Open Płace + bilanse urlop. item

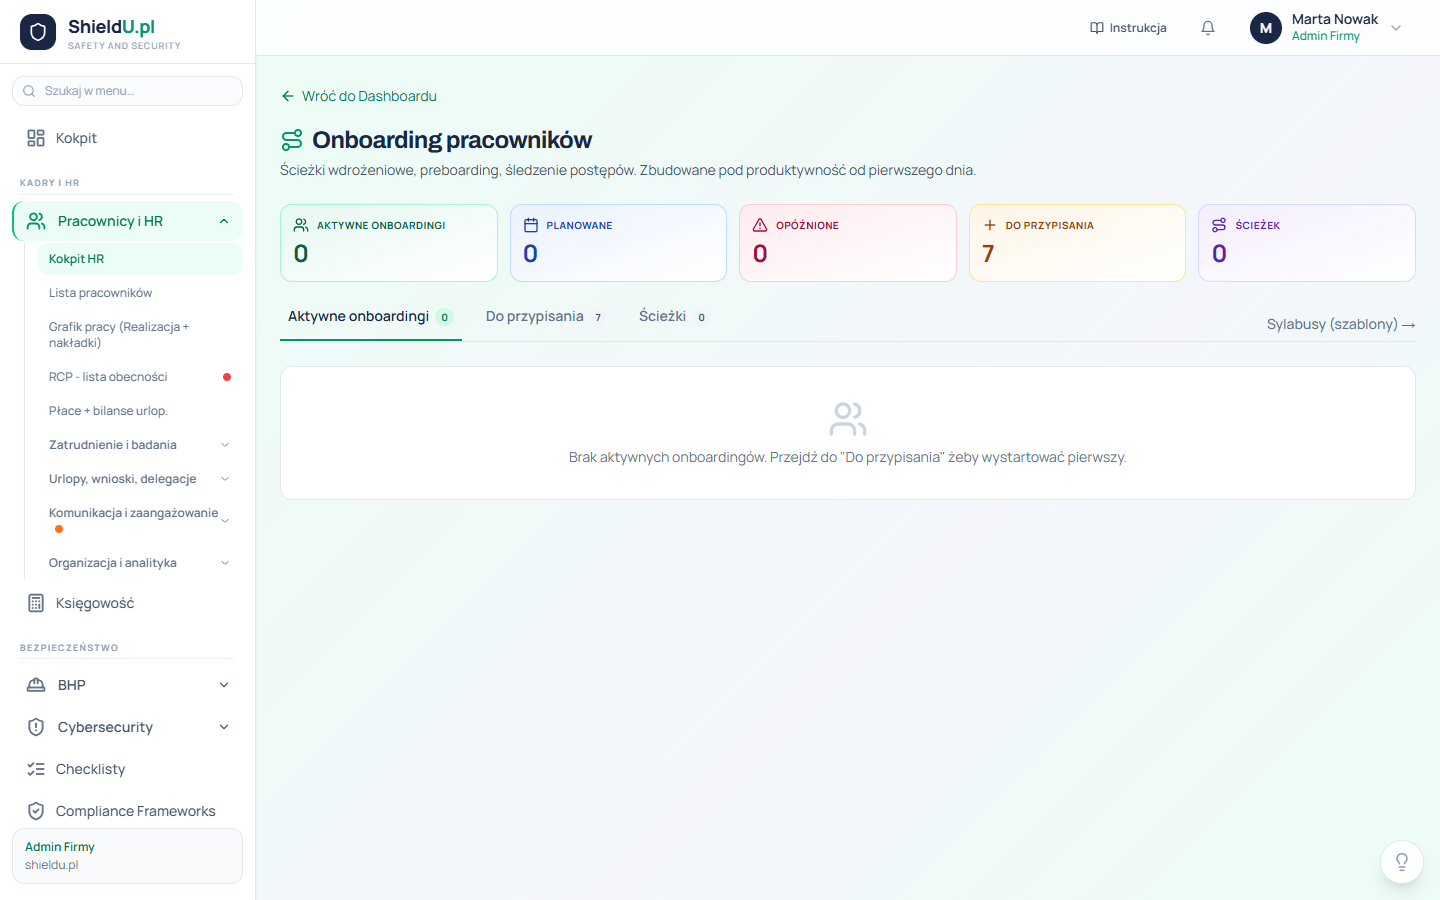pos(140,411)
